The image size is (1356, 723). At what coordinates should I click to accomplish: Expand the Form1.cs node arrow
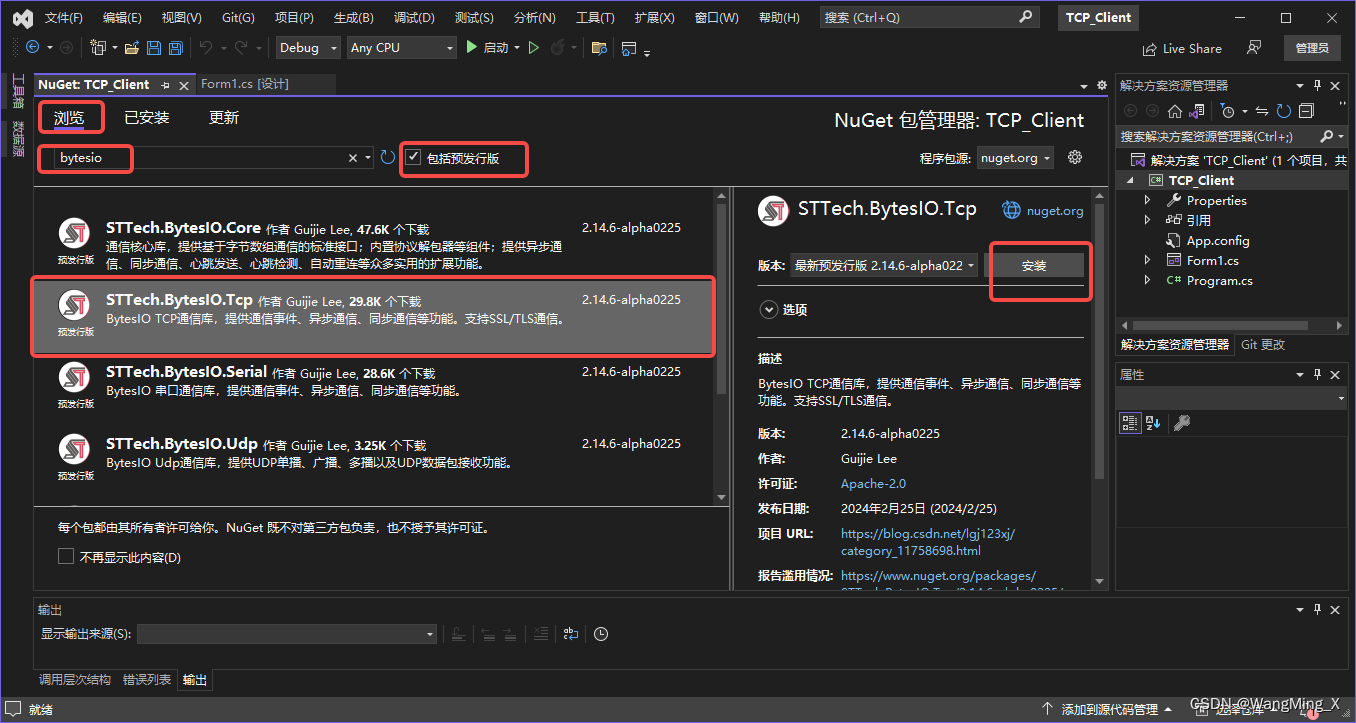(x=1148, y=260)
